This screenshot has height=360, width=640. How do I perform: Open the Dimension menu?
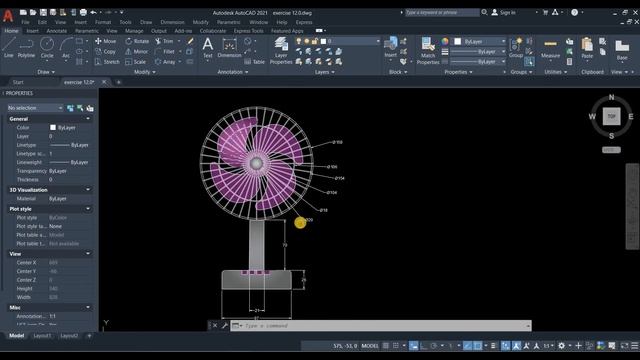click(172, 22)
